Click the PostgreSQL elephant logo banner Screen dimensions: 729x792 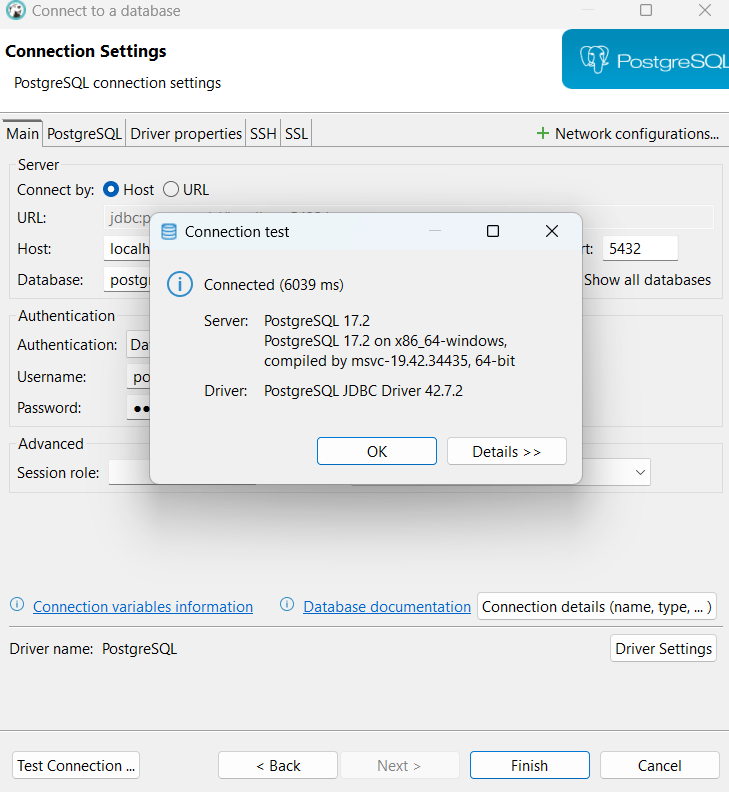645,59
